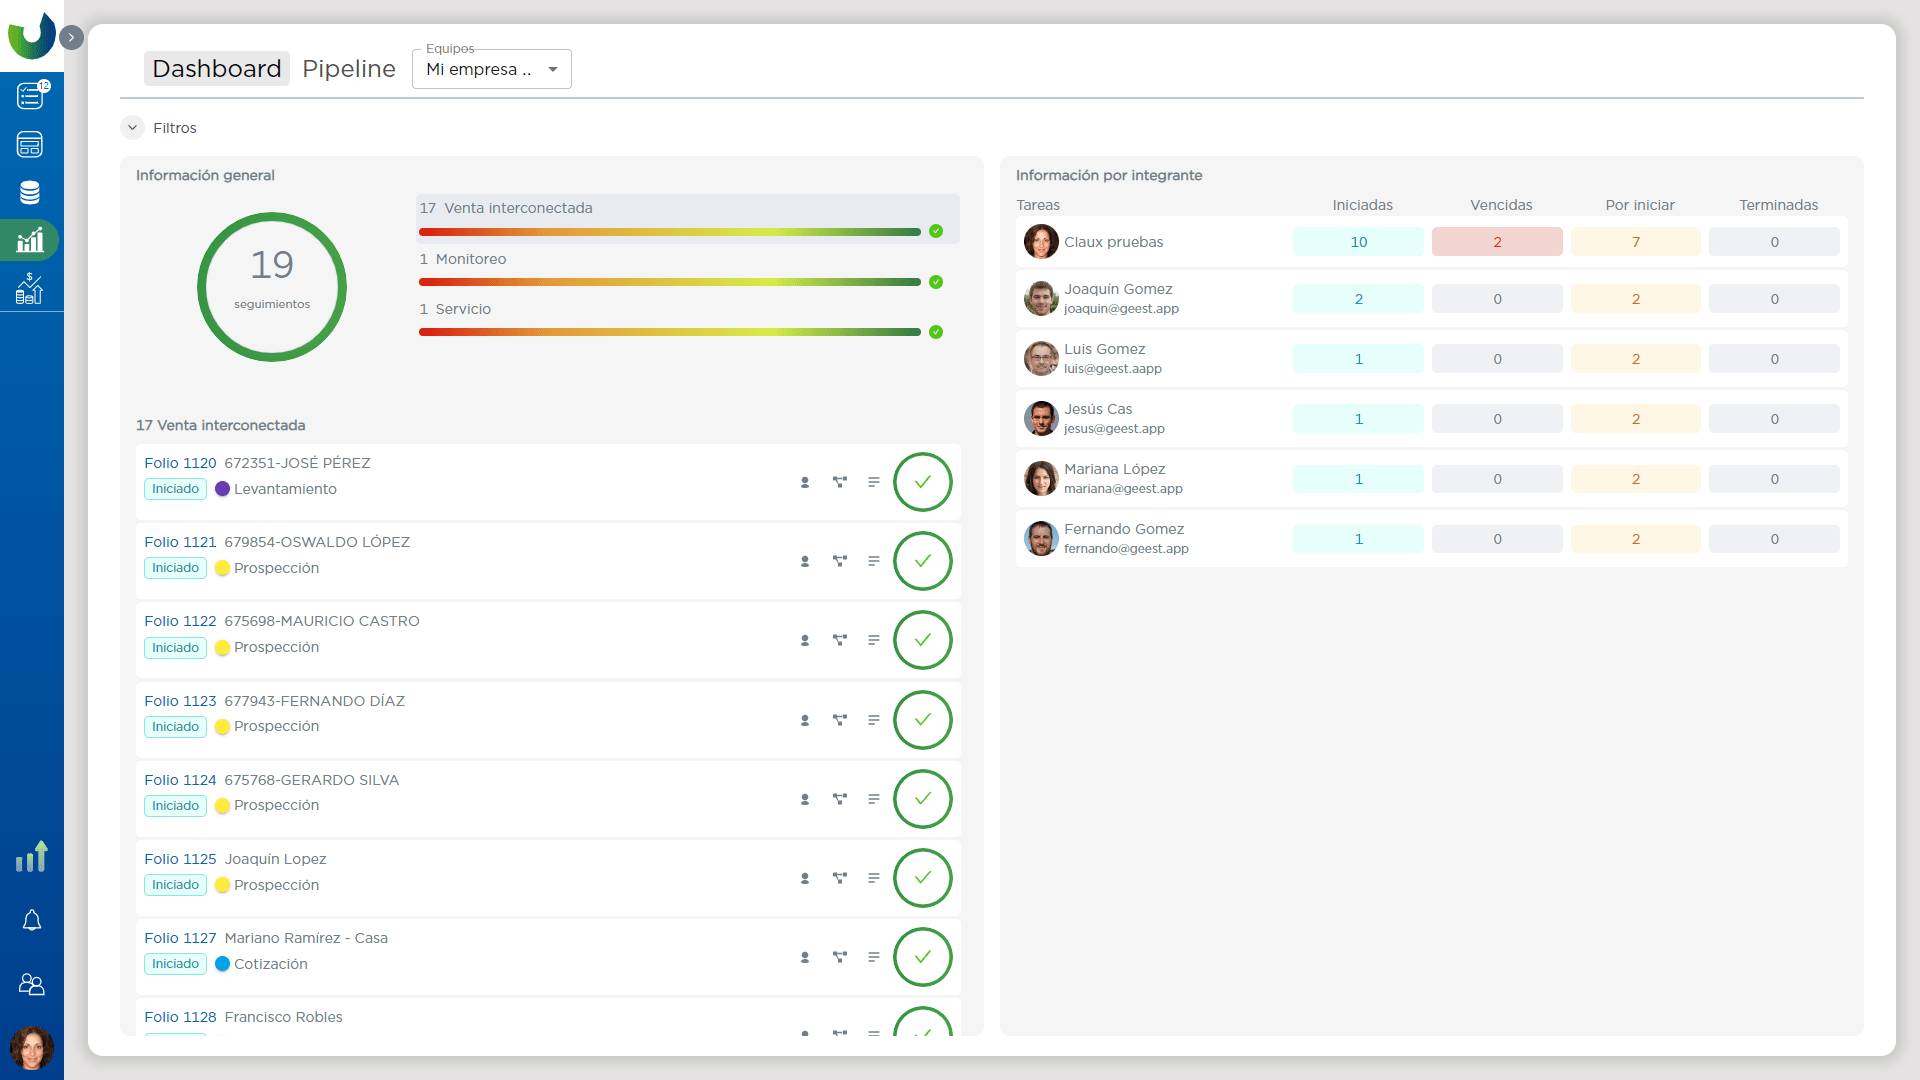This screenshot has width=1920, height=1080.
Task: Select the Monitoreo progress bar
Action: coord(670,282)
